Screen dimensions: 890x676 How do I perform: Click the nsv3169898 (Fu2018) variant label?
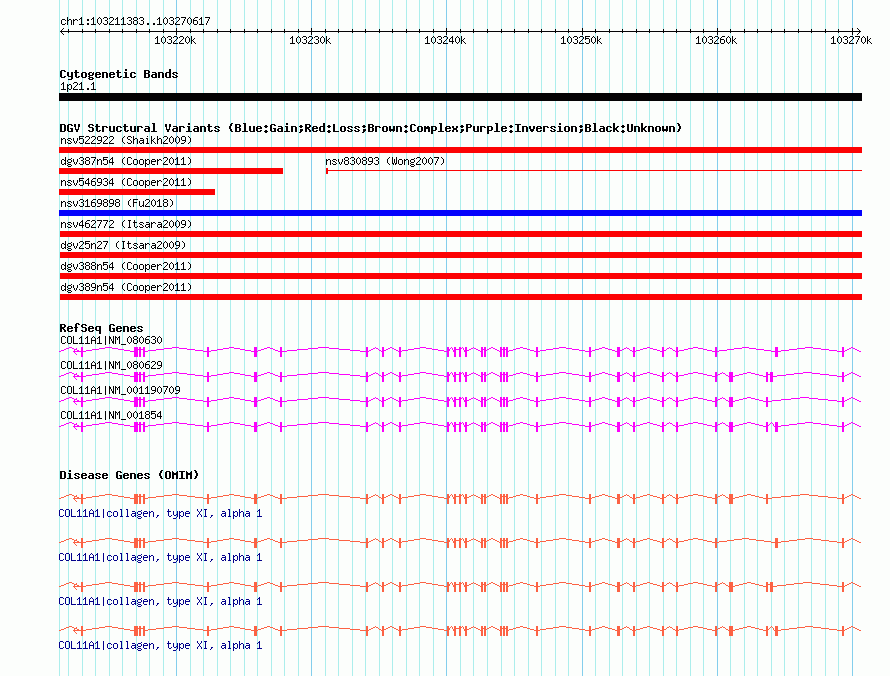(117, 203)
